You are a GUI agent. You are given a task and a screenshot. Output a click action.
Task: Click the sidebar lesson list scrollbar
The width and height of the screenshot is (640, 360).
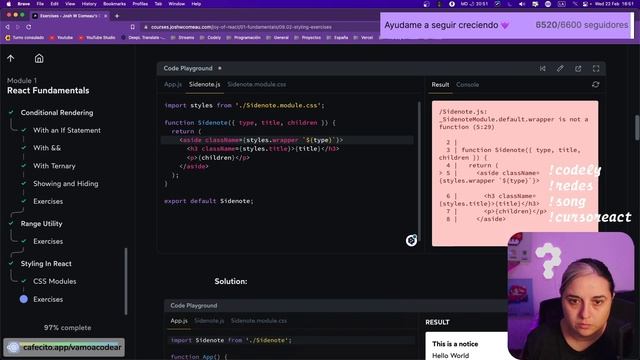(126, 281)
